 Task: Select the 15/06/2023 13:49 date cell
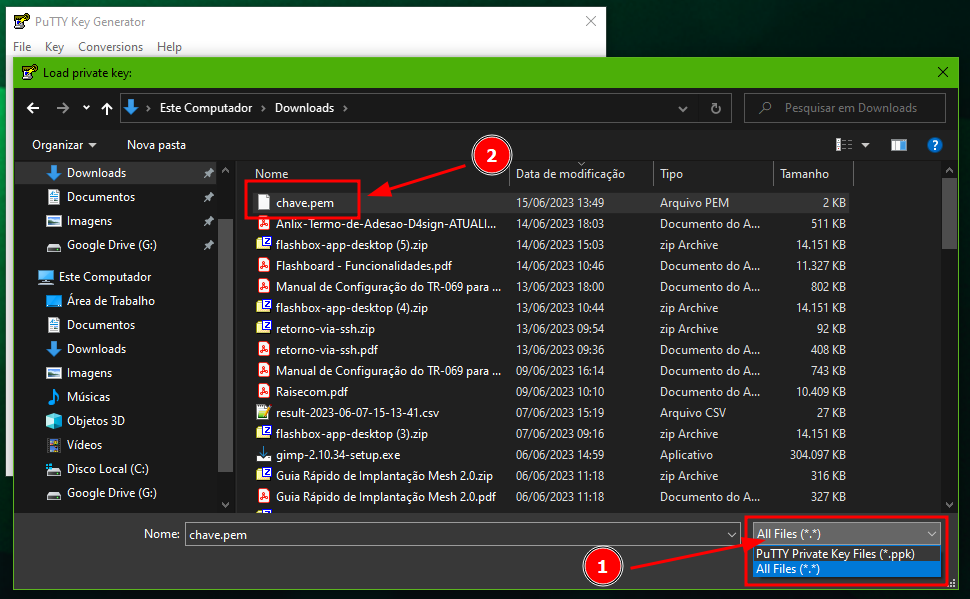point(560,203)
